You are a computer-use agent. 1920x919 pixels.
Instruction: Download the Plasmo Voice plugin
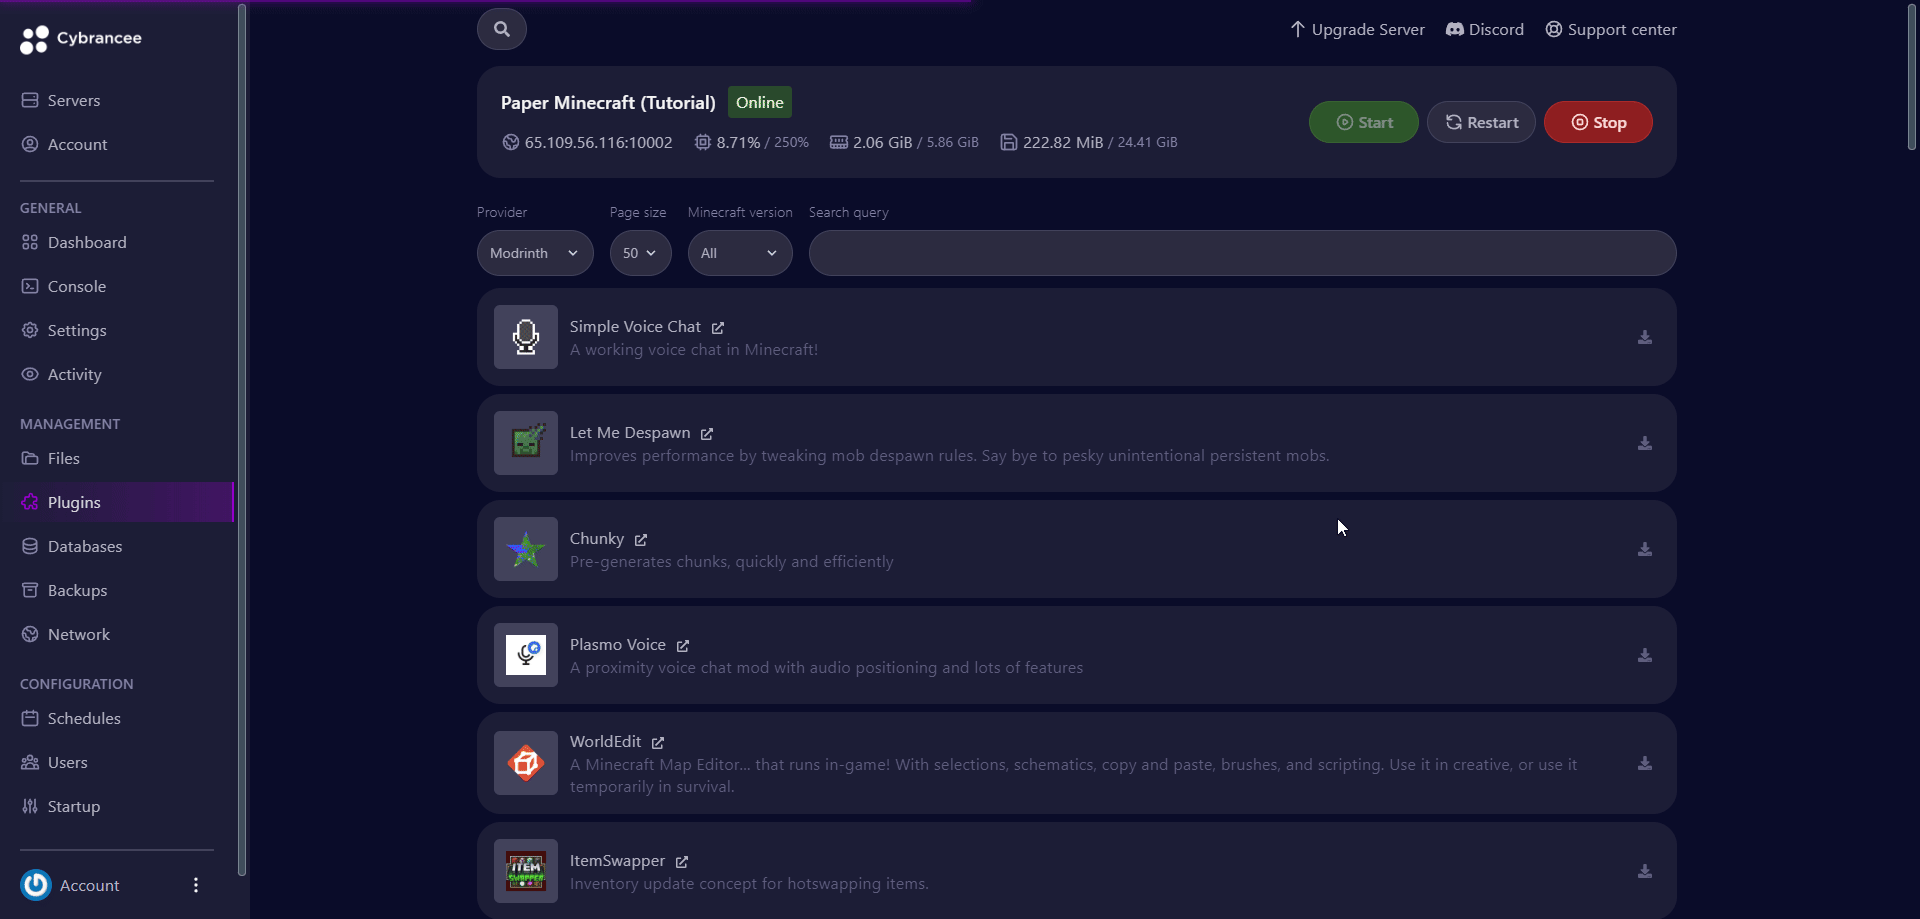pyautogui.click(x=1644, y=655)
